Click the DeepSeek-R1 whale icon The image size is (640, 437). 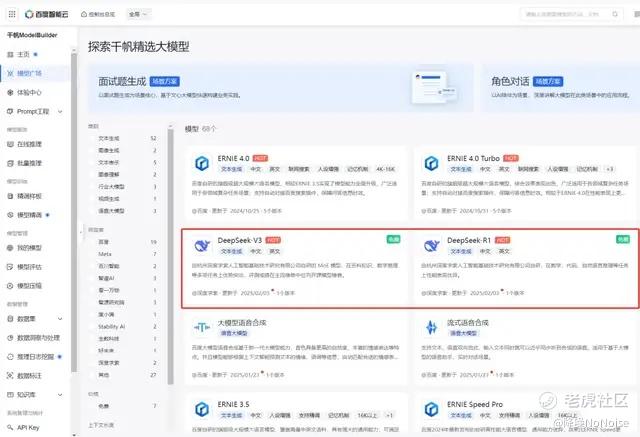point(431,245)
